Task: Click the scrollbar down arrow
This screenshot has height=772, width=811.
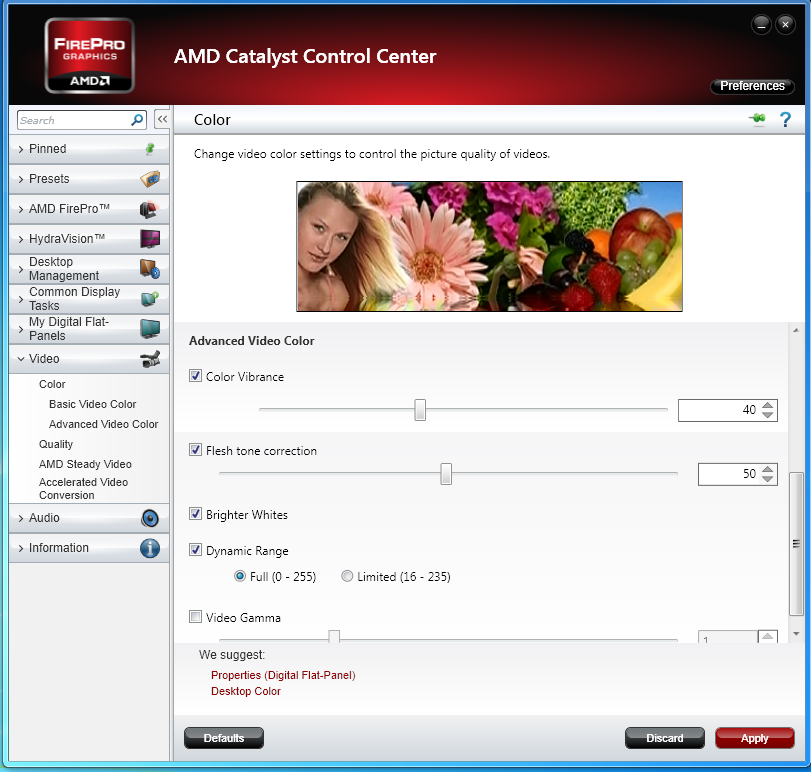Action: [796, 633]
